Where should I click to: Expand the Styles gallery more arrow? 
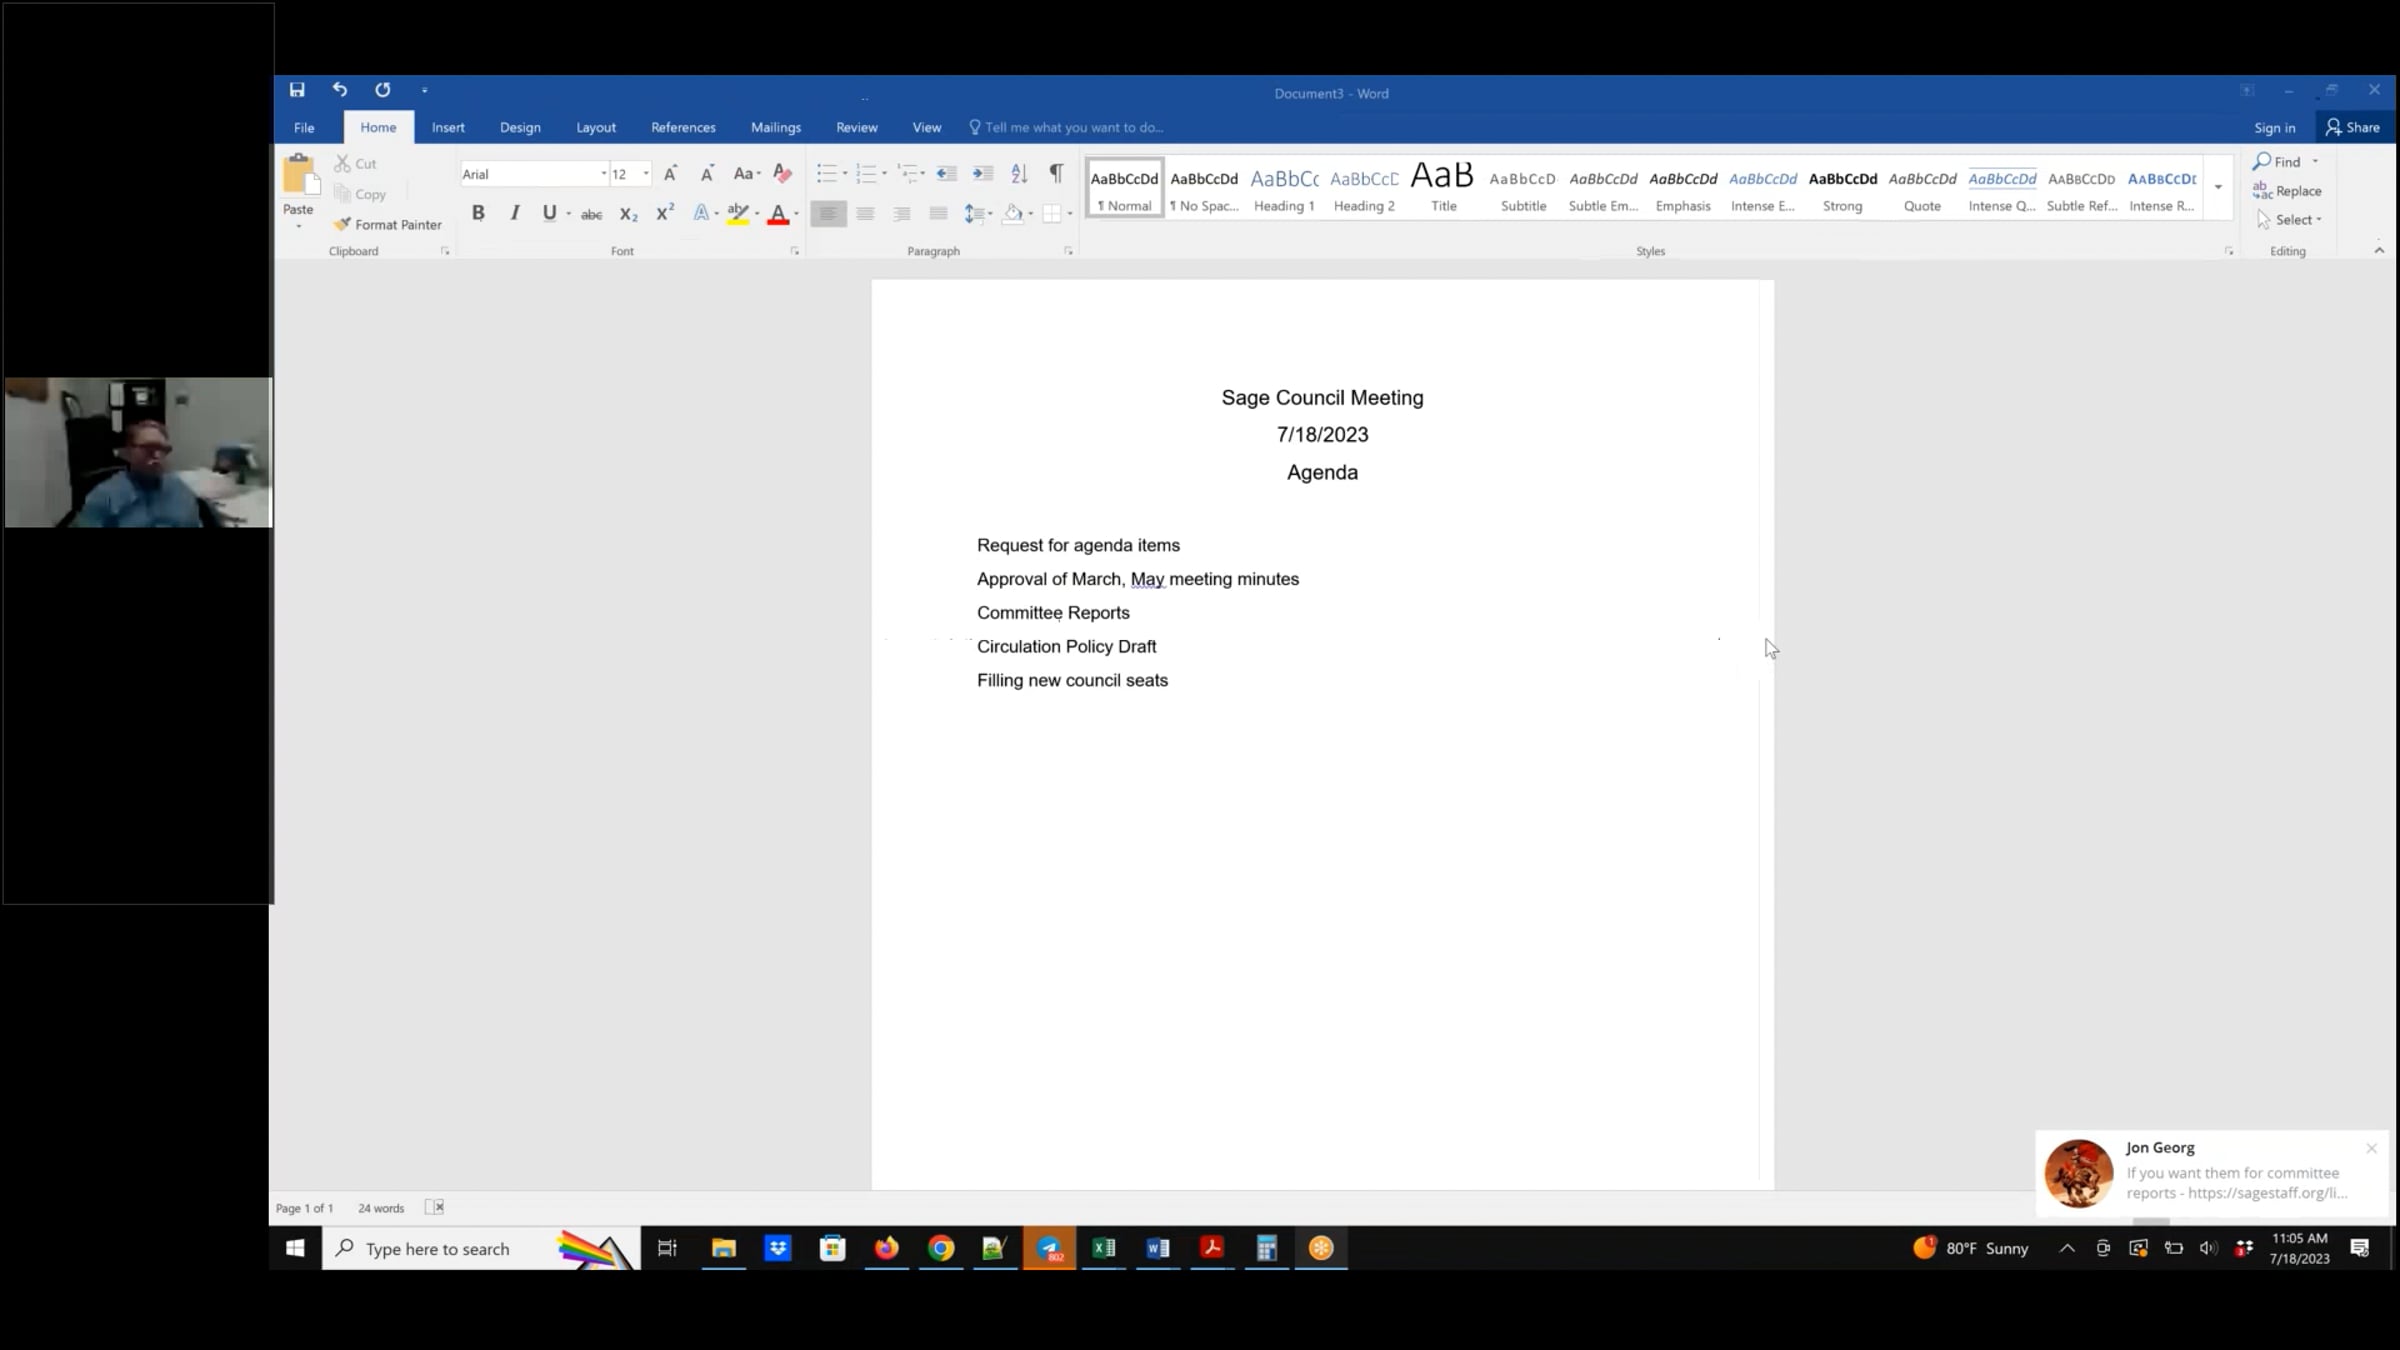[2218, 188]
